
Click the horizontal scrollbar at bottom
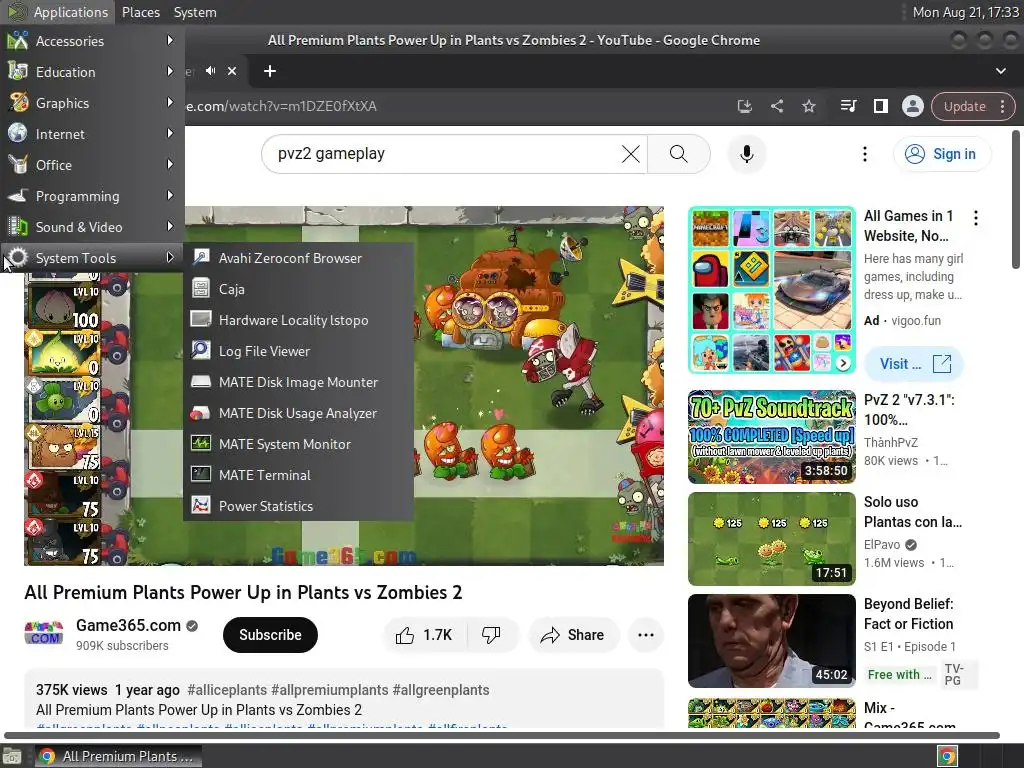click(x=502, y=735)
